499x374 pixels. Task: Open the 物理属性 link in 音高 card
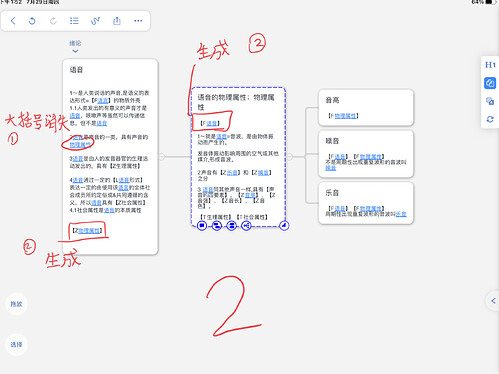coord(345,116)
